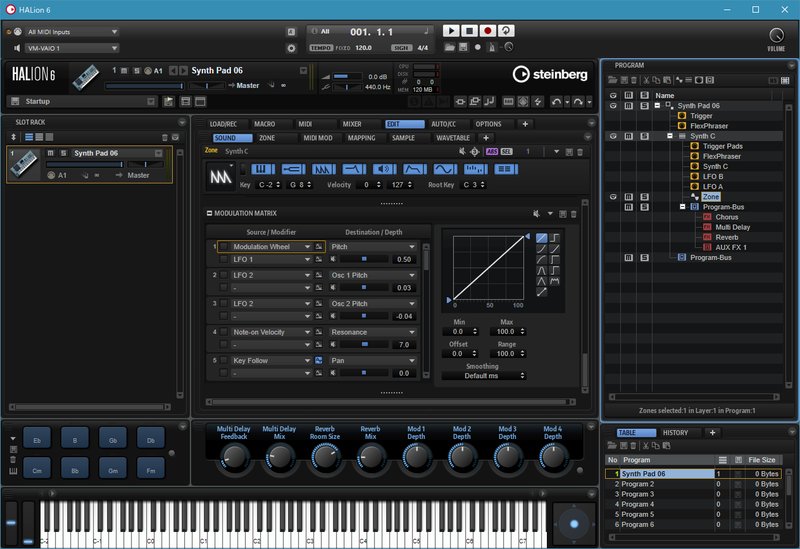
Task: Switch to the HISTORY tab
Action: [675, 433]
